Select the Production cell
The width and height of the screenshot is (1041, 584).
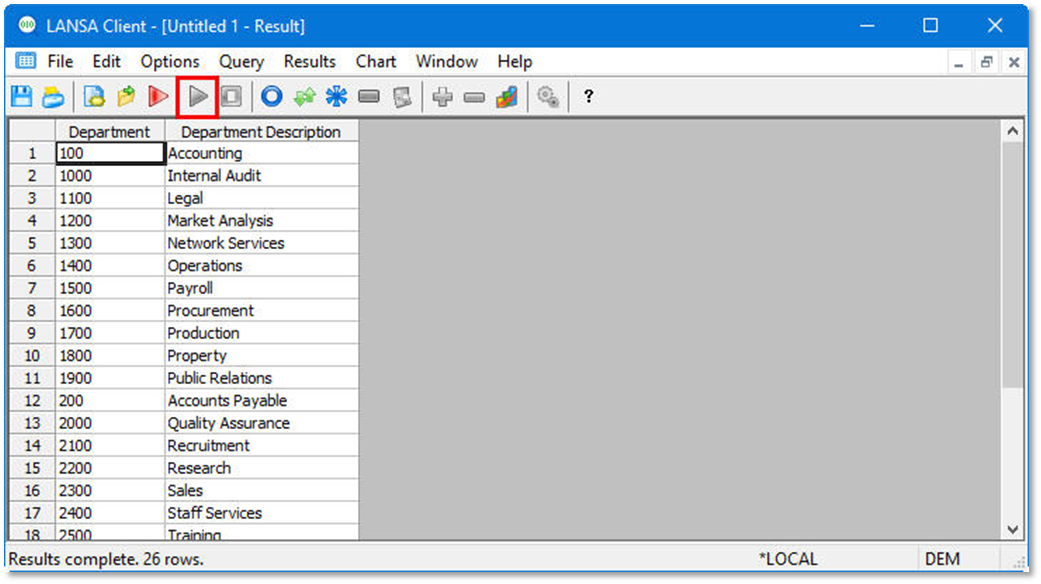click(261, 333)
